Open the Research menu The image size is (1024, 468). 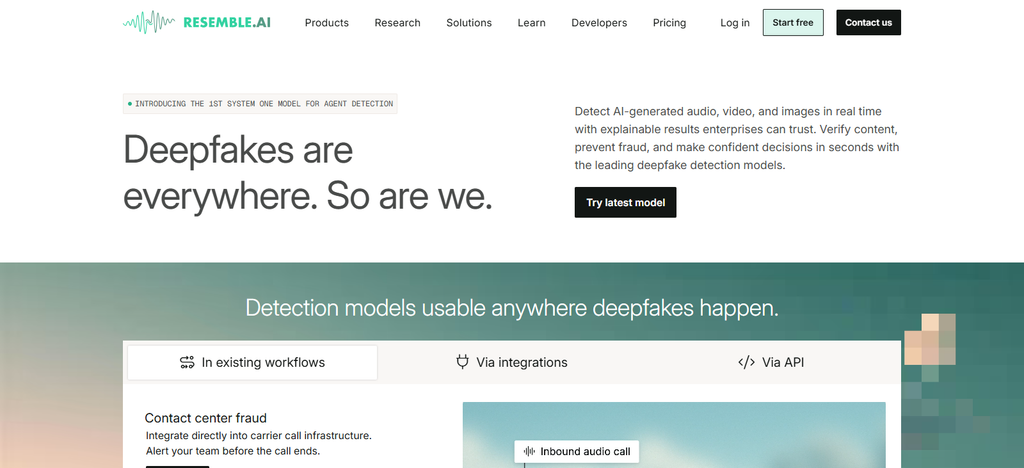[x=397, y=23]
